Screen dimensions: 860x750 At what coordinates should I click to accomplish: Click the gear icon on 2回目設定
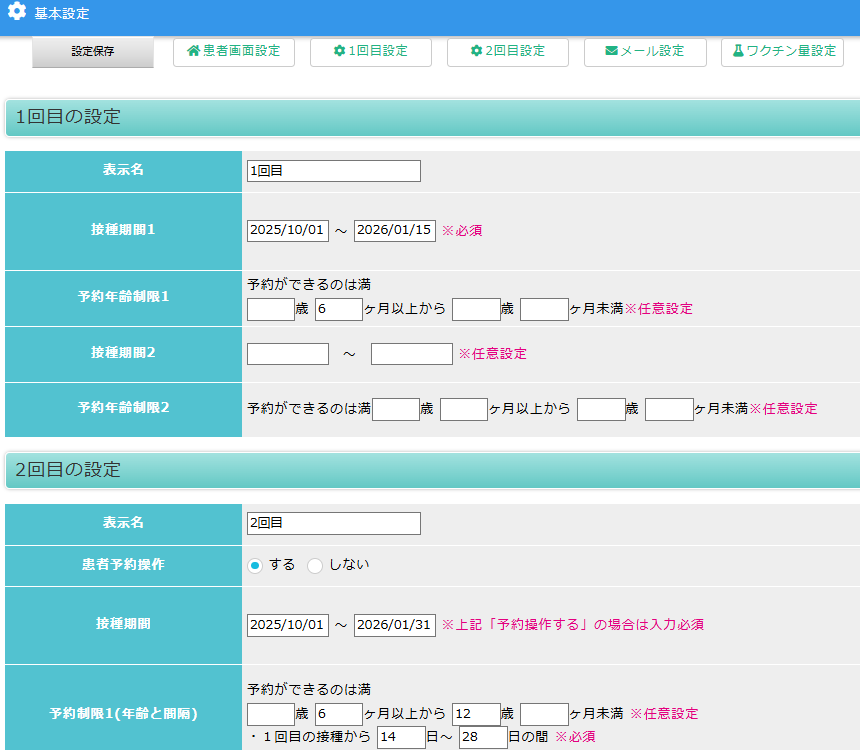point(477,51)
